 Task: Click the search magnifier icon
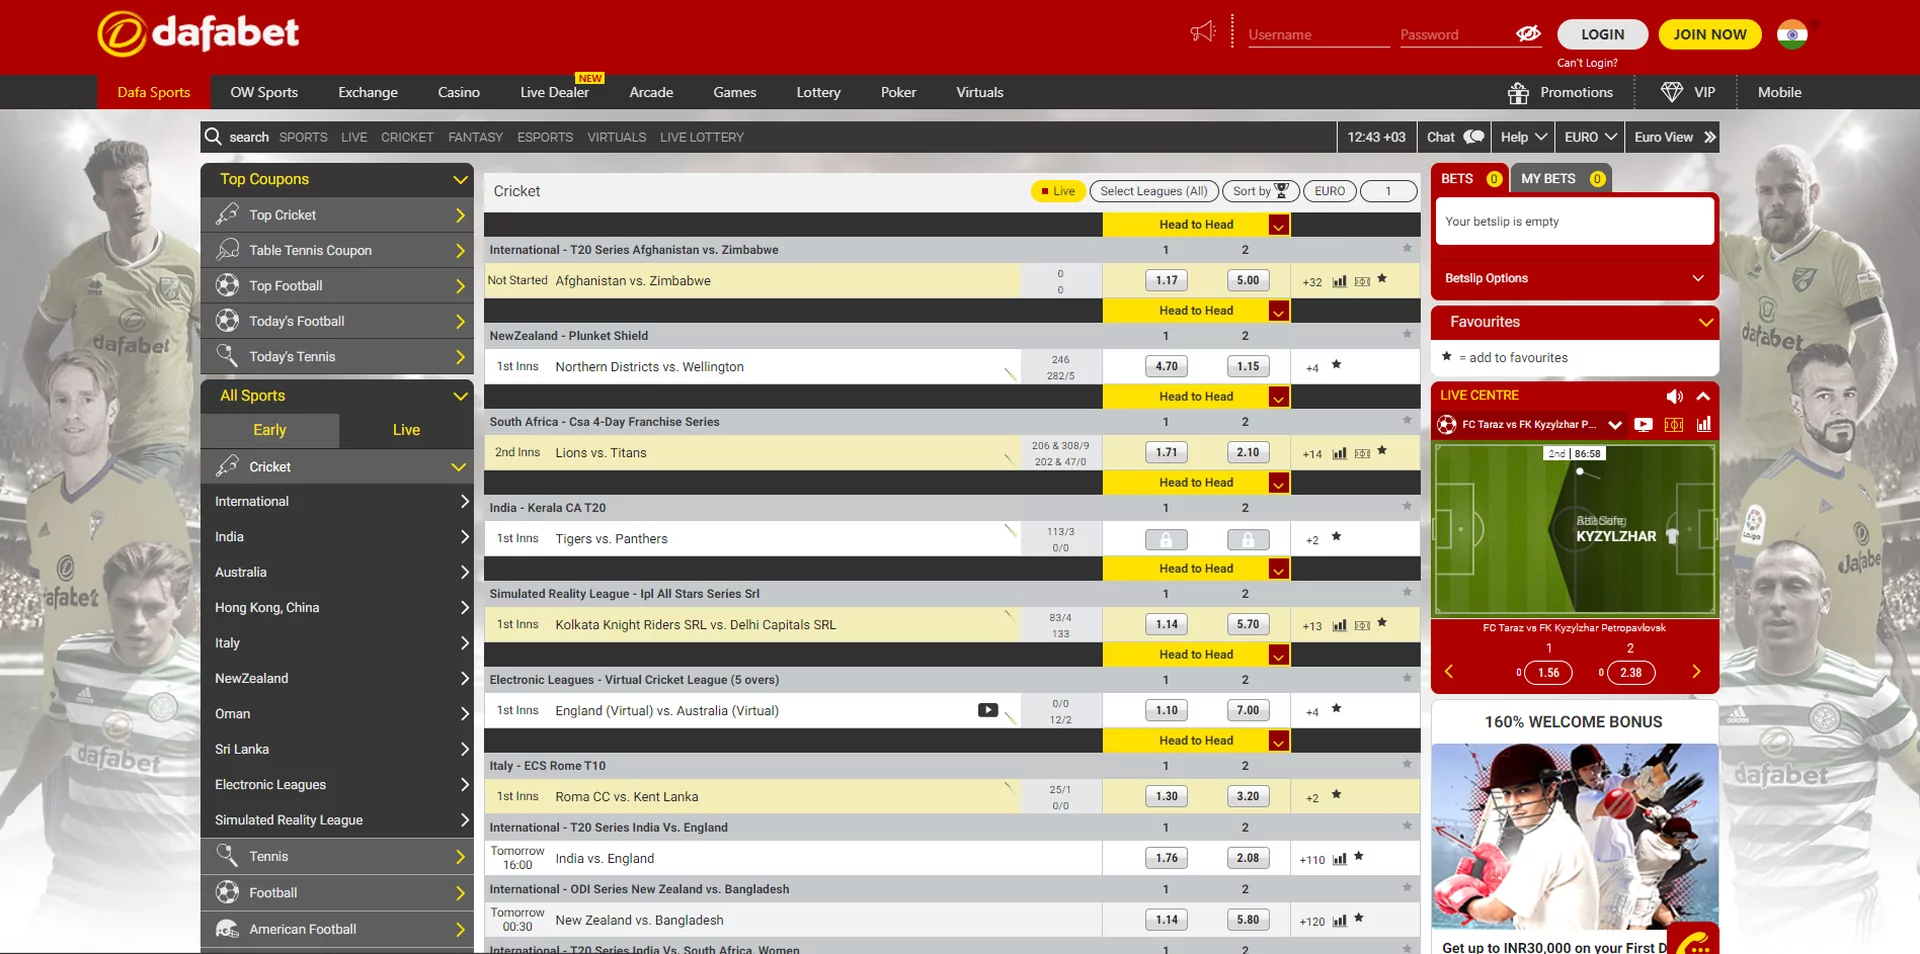click(213, 136)
